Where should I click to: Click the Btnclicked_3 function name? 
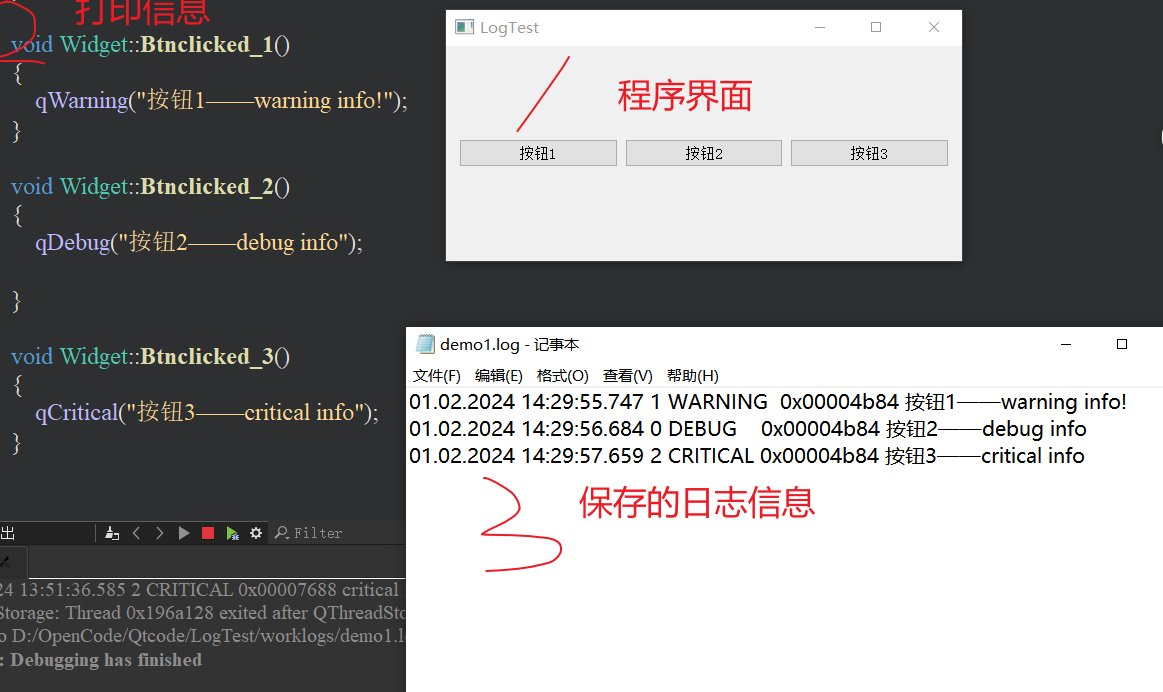(207, 357)
